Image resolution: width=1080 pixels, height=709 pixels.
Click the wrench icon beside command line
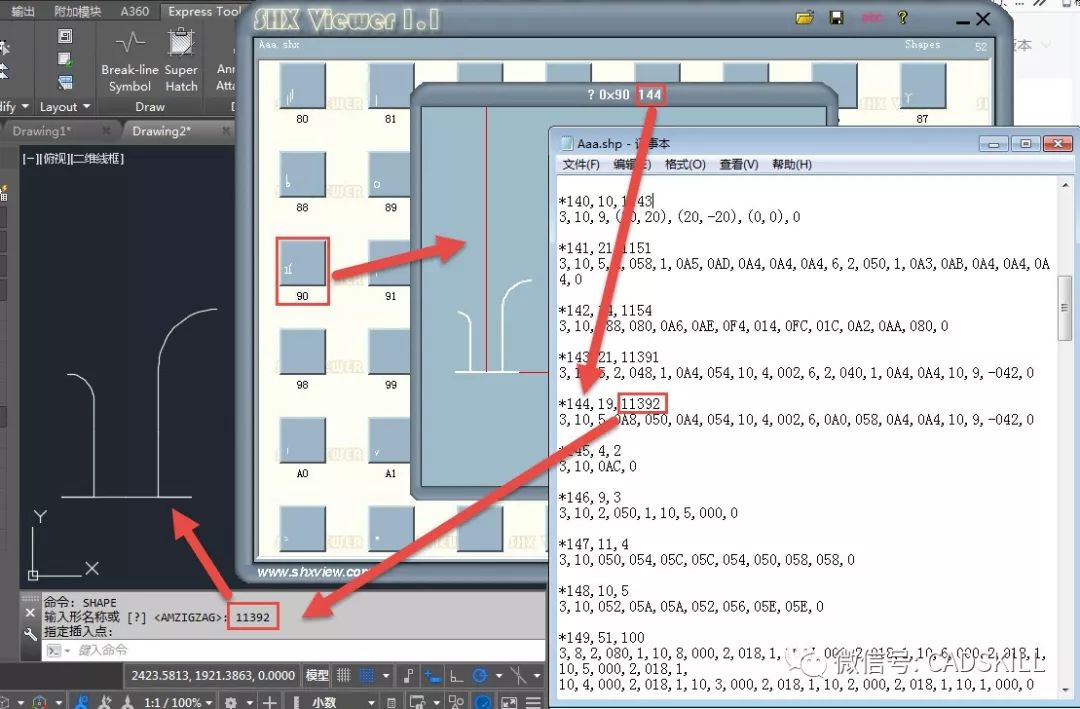coord(30,635)
